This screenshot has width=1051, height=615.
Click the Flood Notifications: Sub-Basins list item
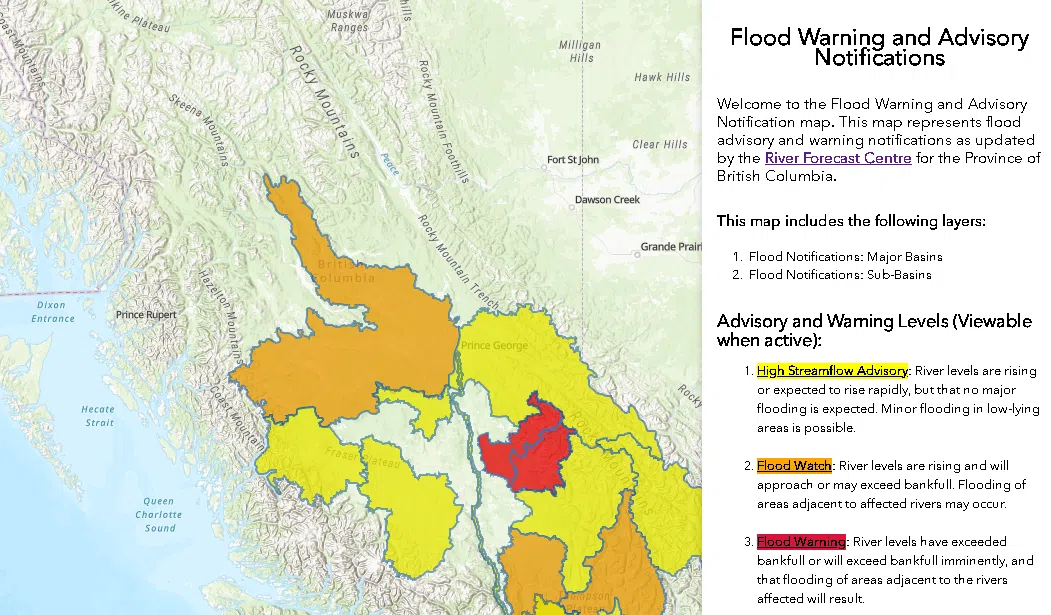(x=840, y=275)
